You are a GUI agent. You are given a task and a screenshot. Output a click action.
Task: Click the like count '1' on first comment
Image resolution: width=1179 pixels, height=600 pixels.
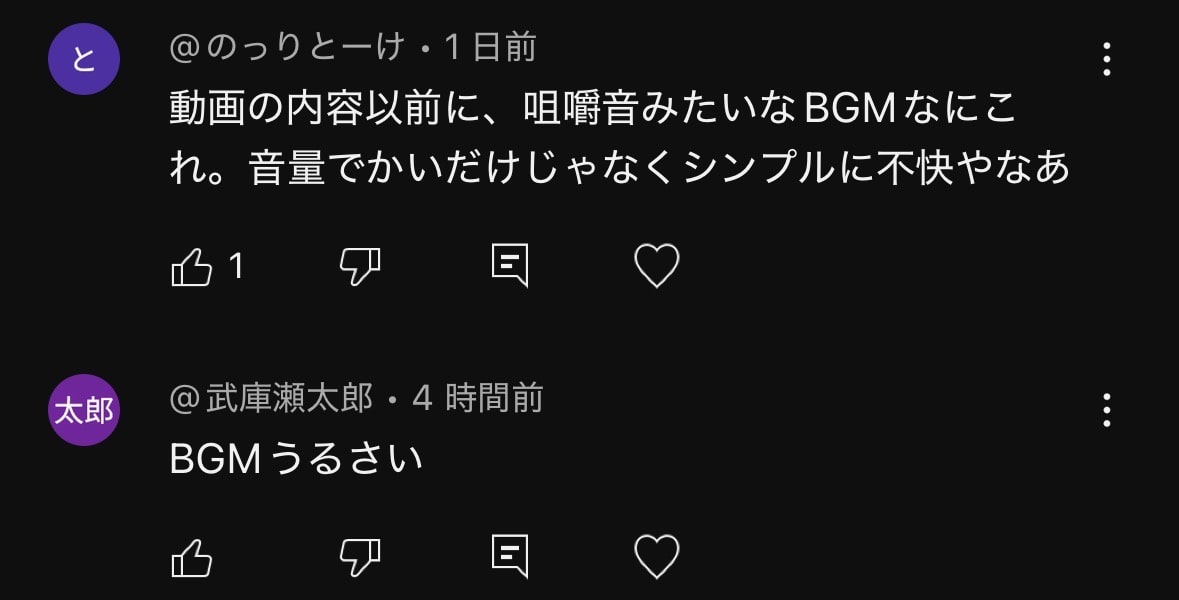pos(236,267)
